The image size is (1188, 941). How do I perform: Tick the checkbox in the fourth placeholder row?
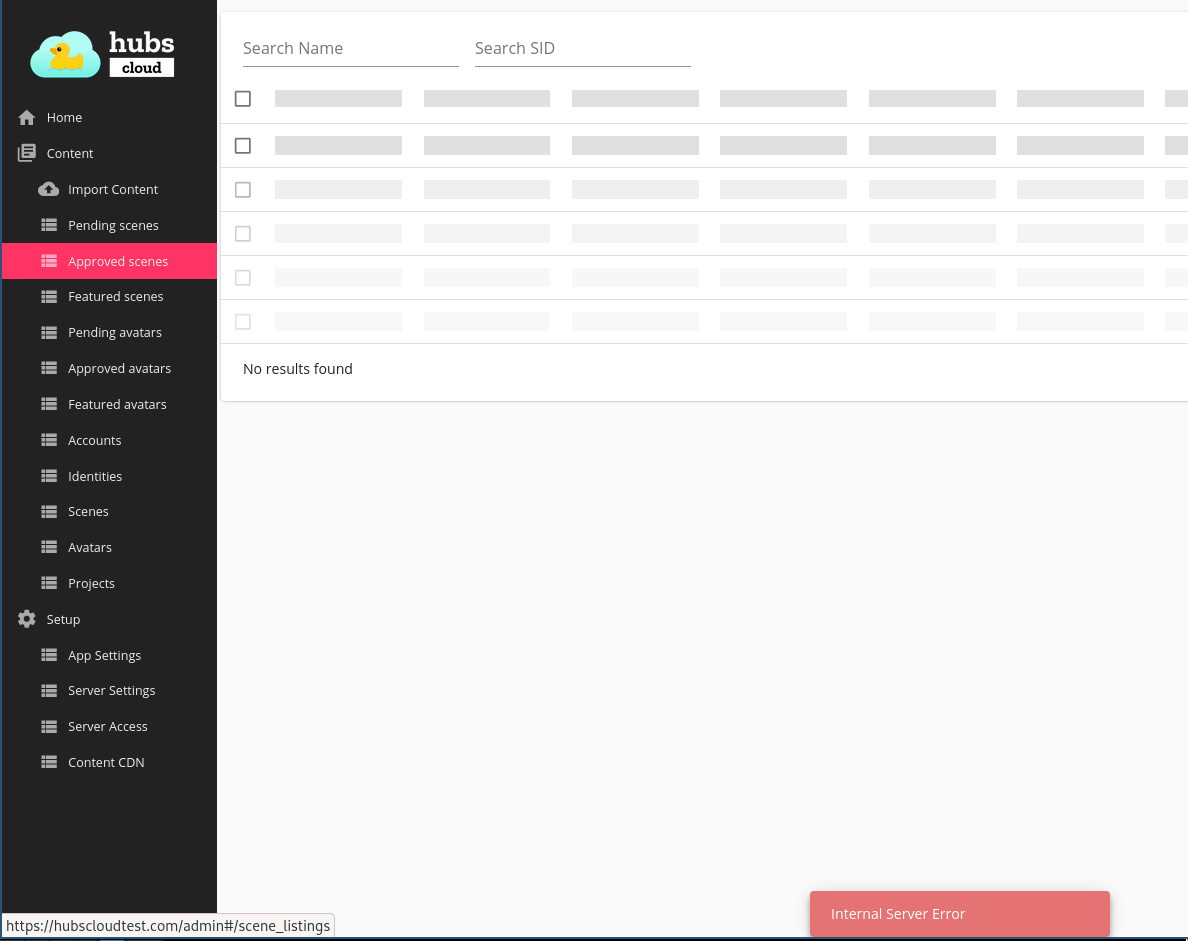click(x=242, y=277)
